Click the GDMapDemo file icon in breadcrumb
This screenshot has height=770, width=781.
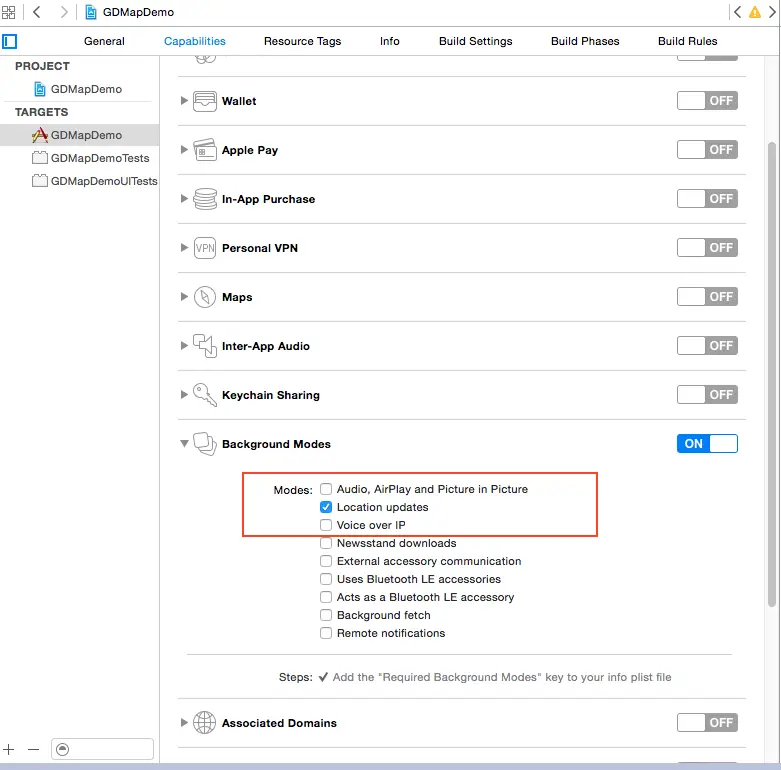pyautogui.click(x=91, y=12)
